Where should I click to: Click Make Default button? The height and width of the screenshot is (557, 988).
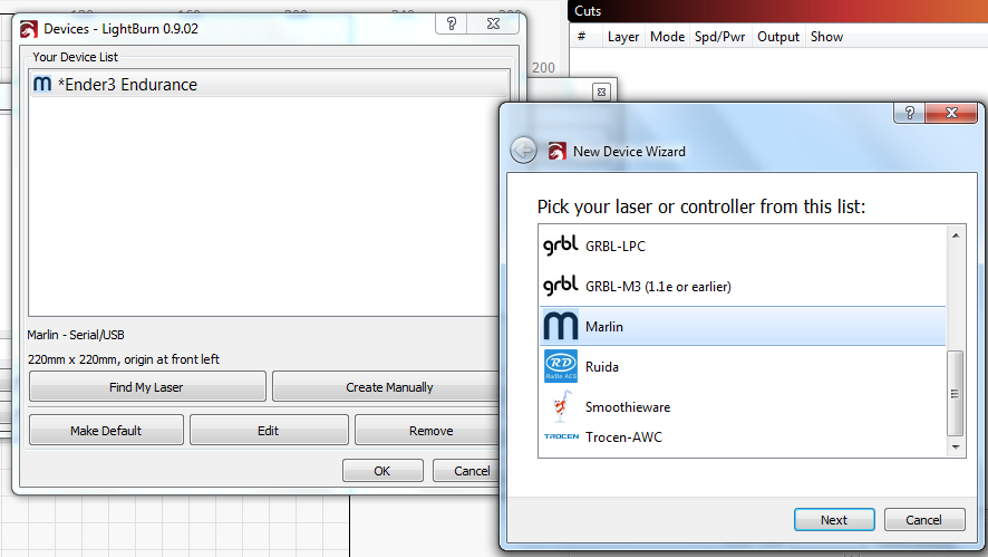coord(106,430)
